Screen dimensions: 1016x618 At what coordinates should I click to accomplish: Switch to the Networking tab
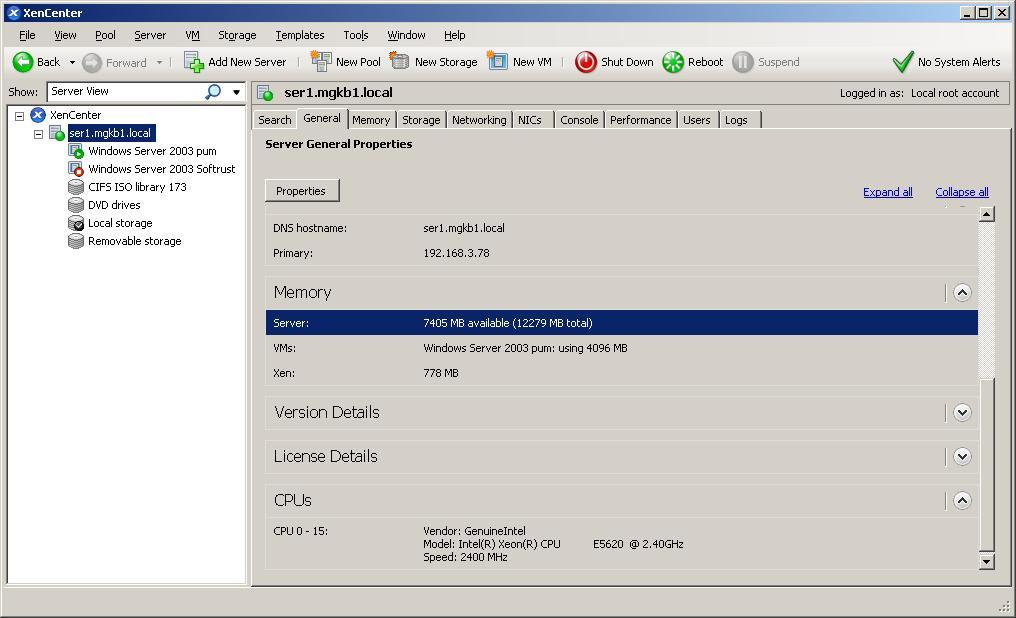click(479, 120)
